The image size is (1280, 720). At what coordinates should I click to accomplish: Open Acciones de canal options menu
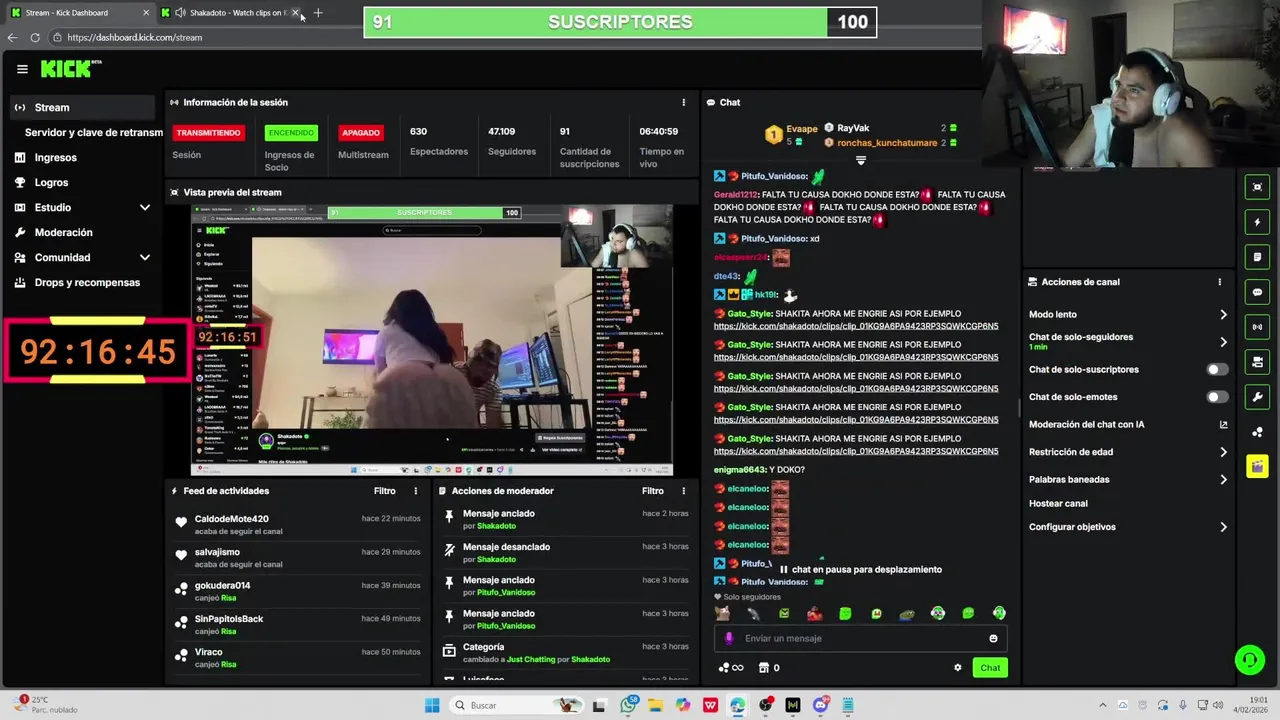point(1220,282)
